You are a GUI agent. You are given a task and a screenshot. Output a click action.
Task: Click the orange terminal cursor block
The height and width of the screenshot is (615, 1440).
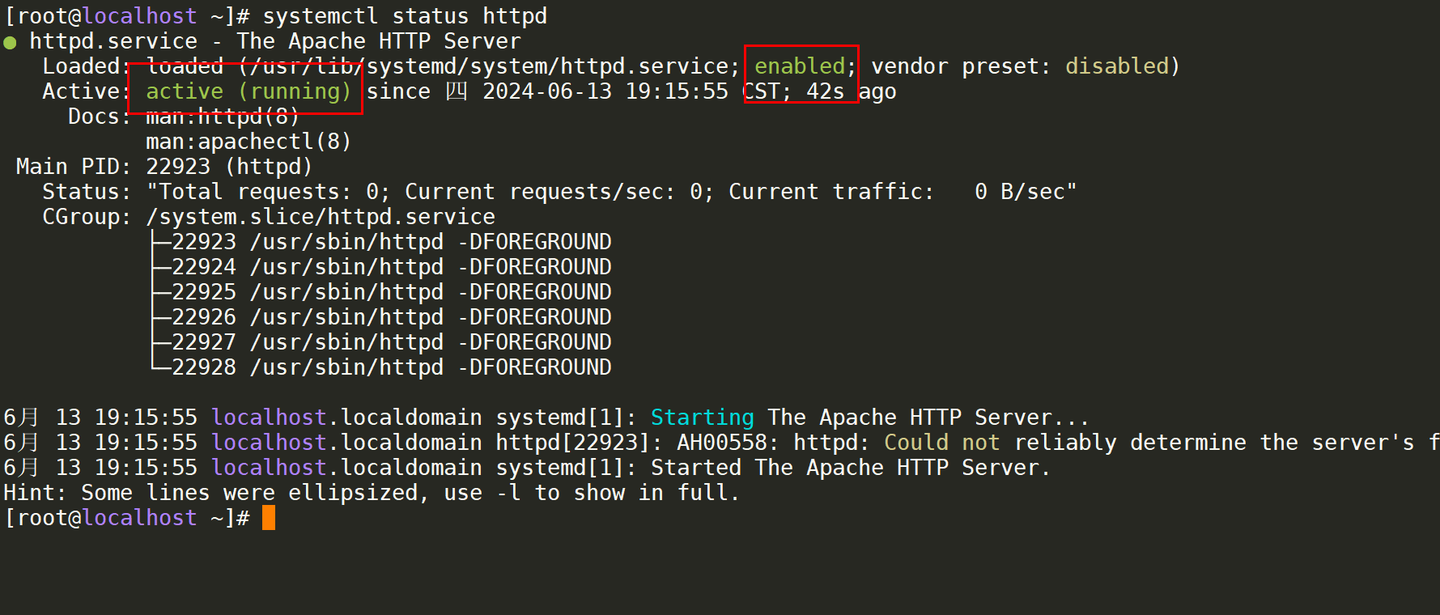(268, 518)
